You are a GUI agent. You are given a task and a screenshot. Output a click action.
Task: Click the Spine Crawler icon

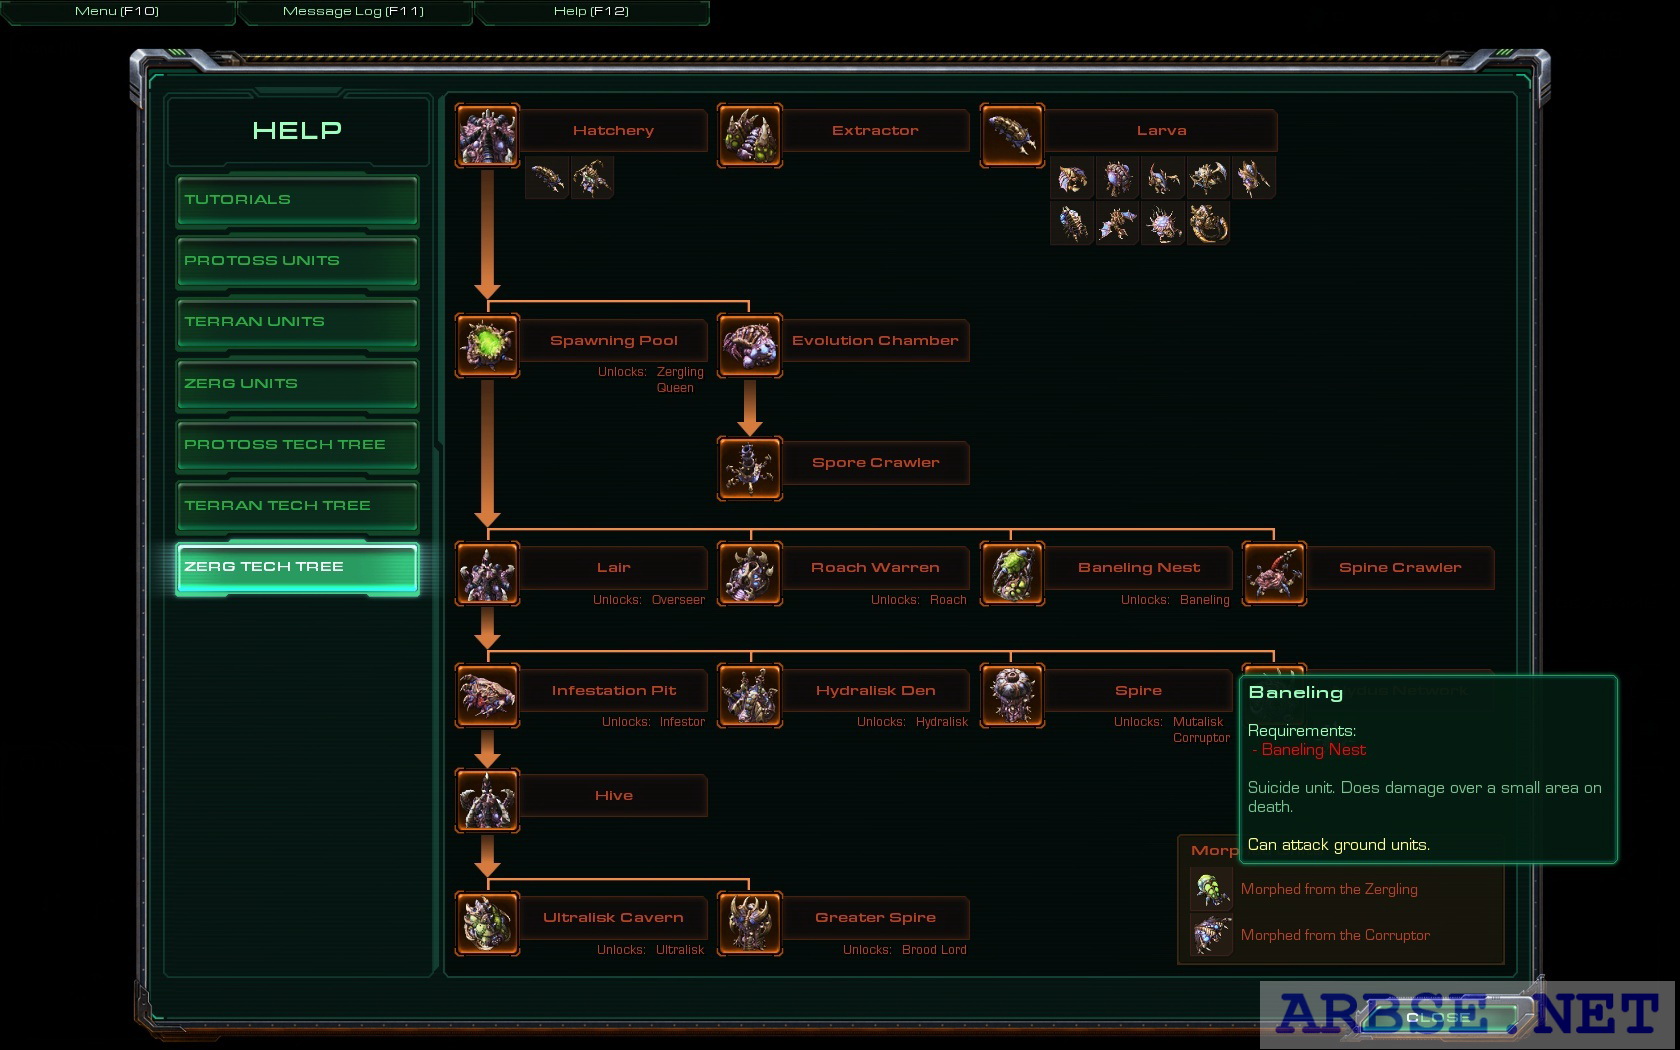point(1274,573)
